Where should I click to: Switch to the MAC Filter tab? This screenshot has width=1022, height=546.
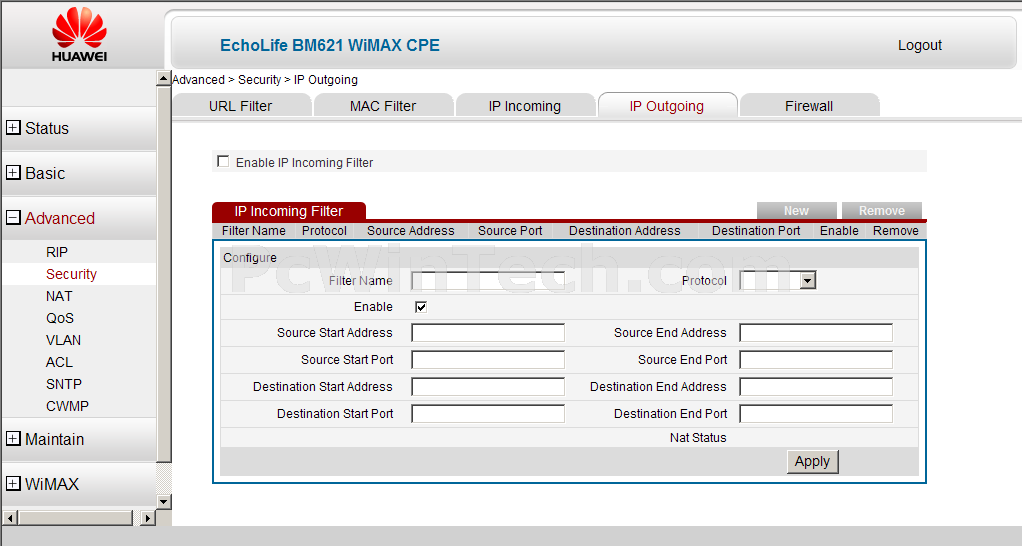pos(383,106)
